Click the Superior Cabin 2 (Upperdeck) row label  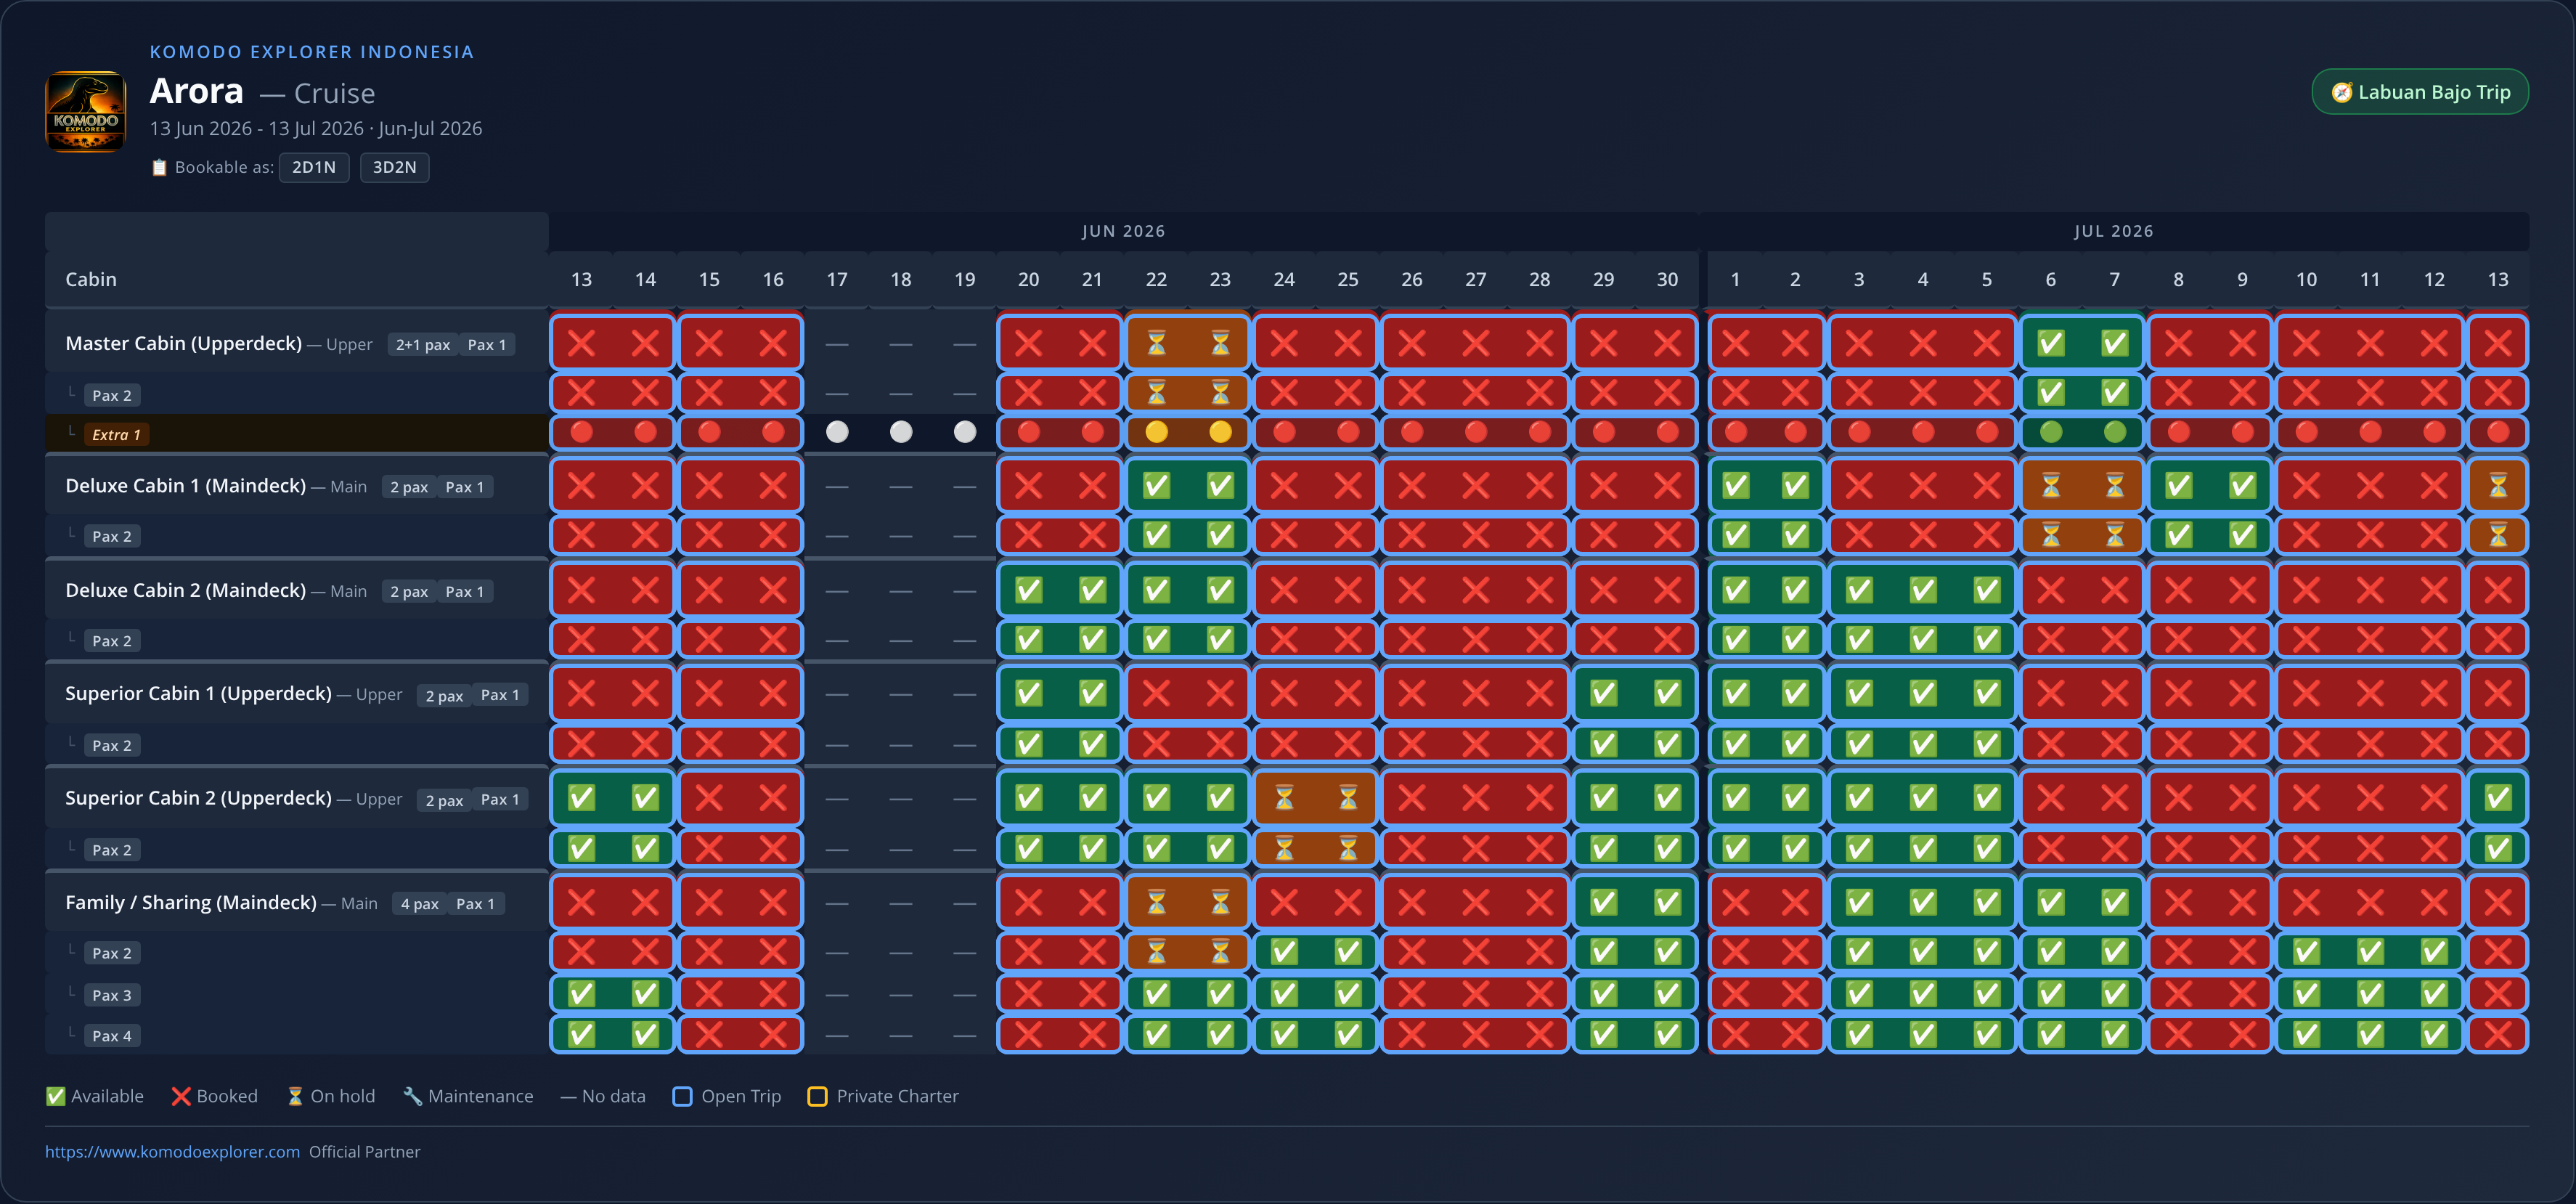tap(198, 798)
